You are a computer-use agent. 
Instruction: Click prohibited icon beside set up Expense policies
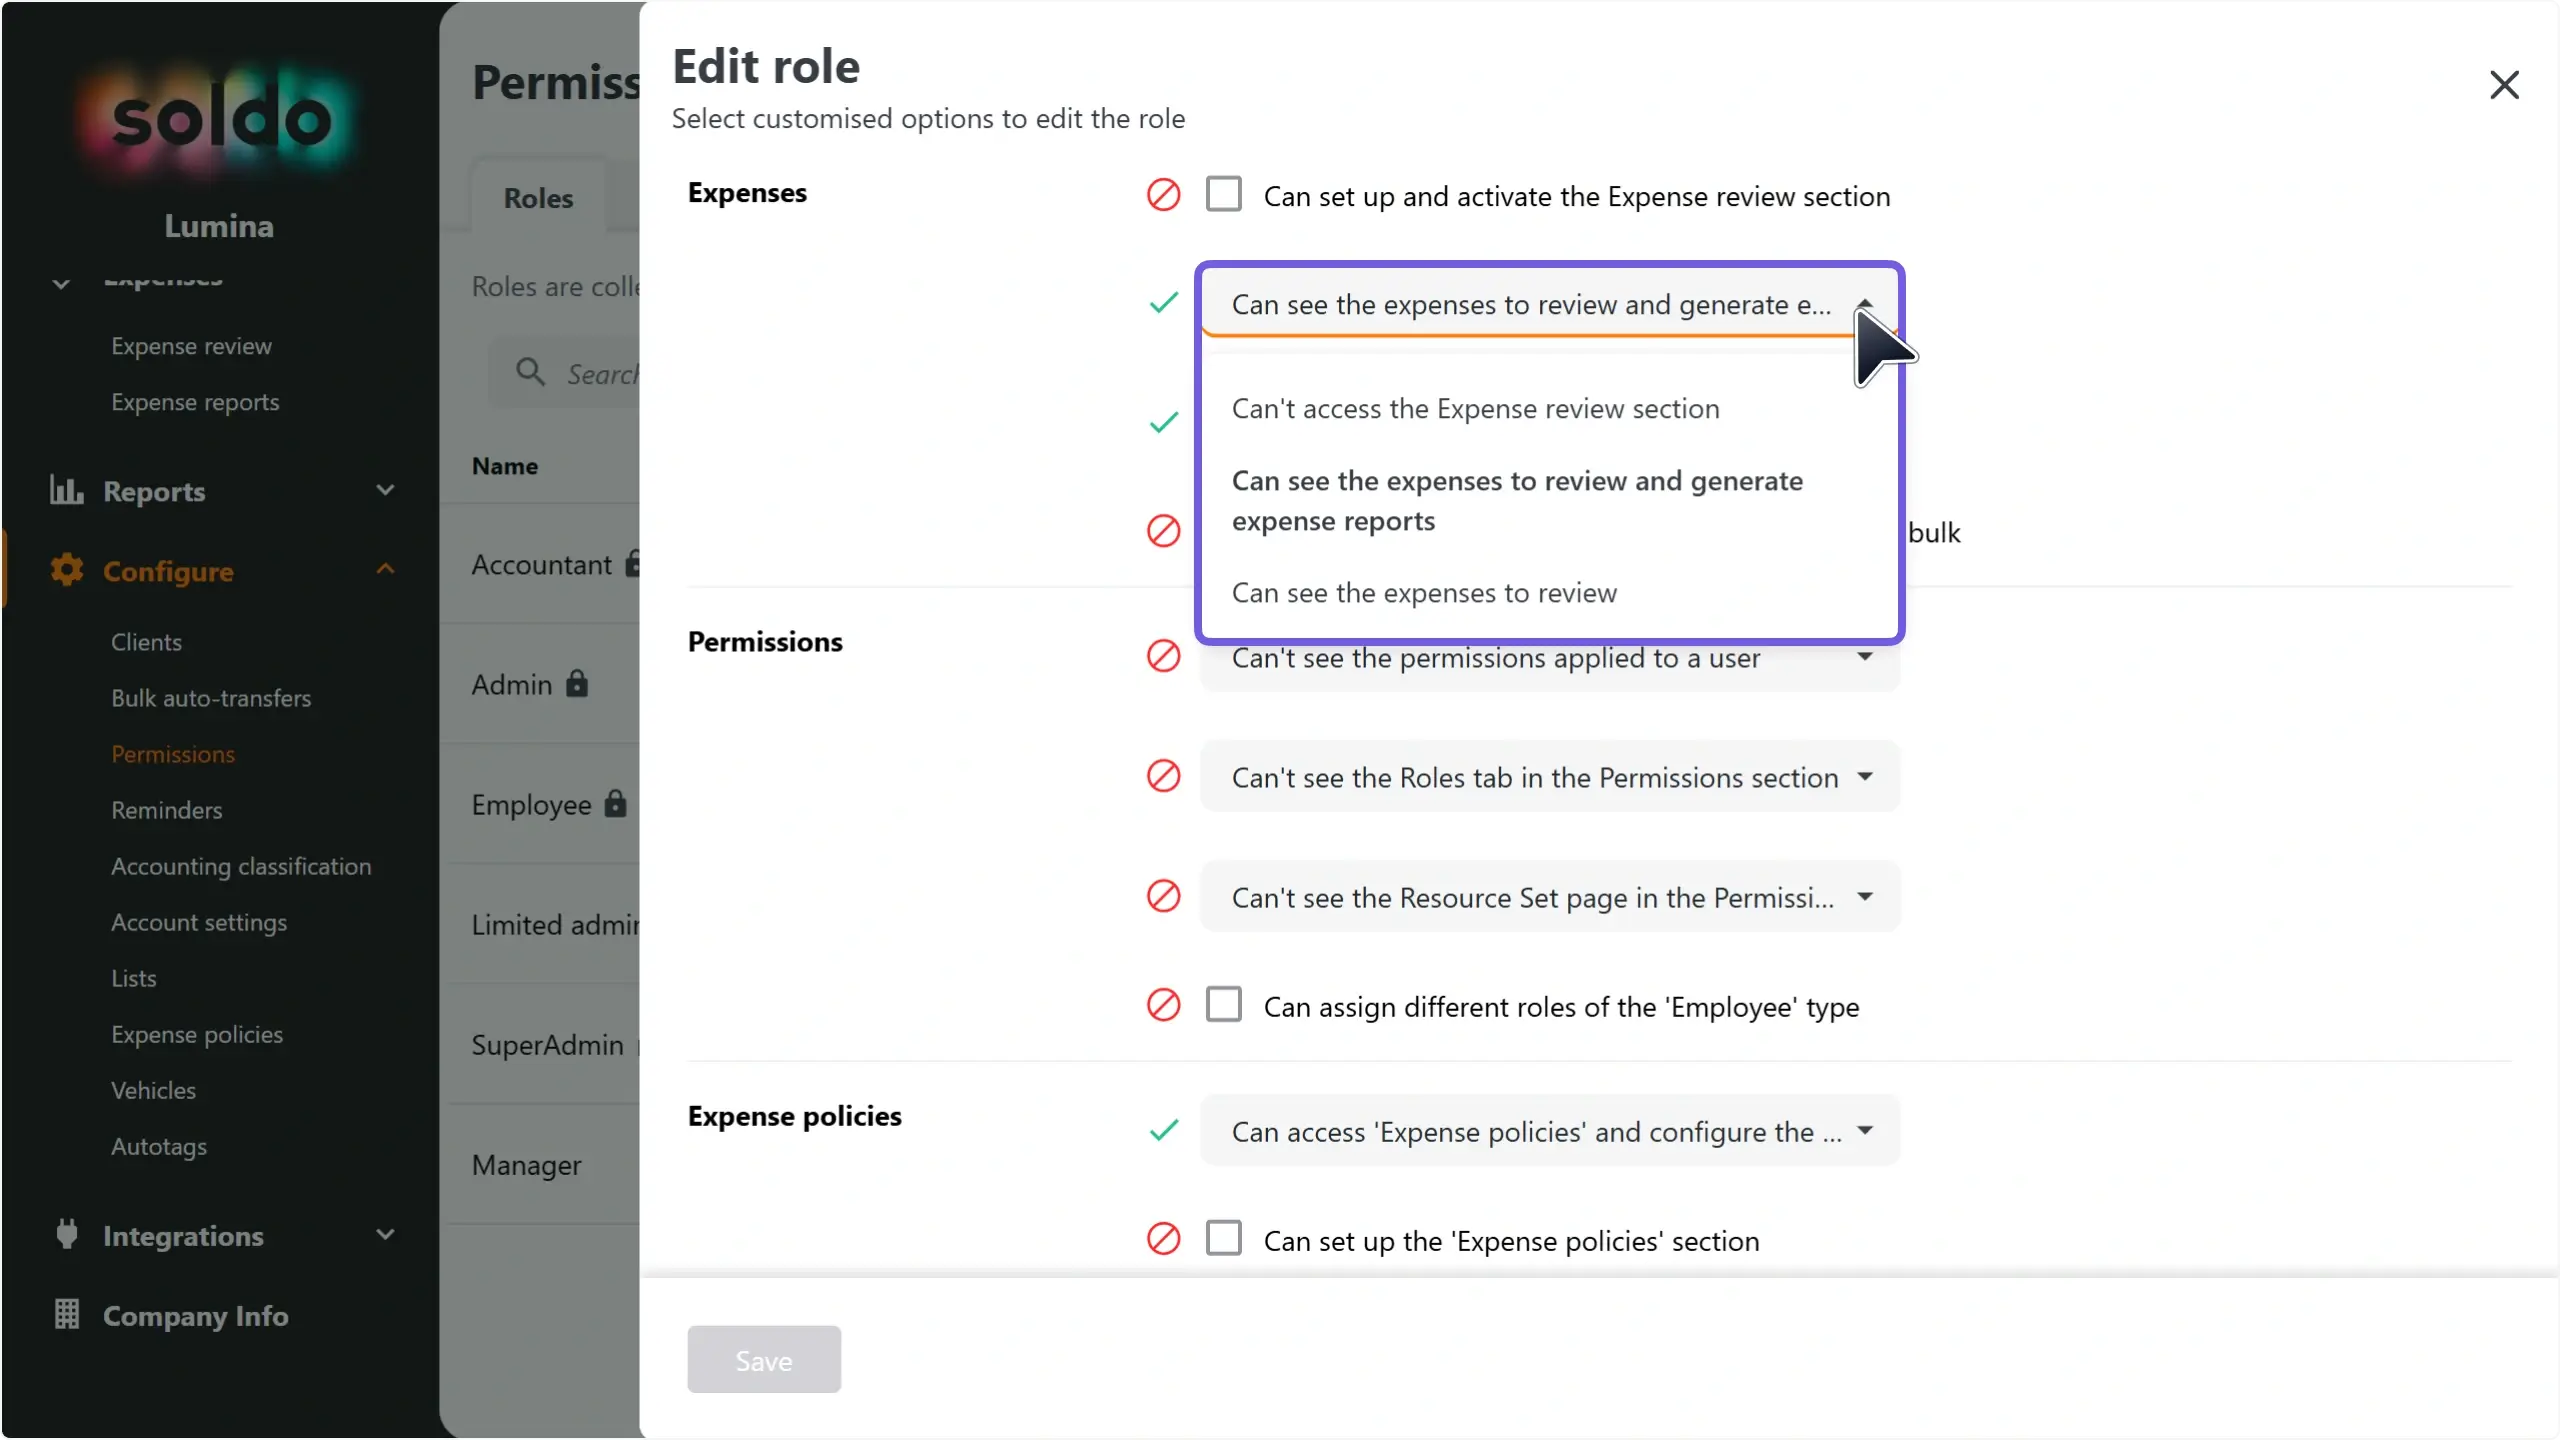1163,1239
